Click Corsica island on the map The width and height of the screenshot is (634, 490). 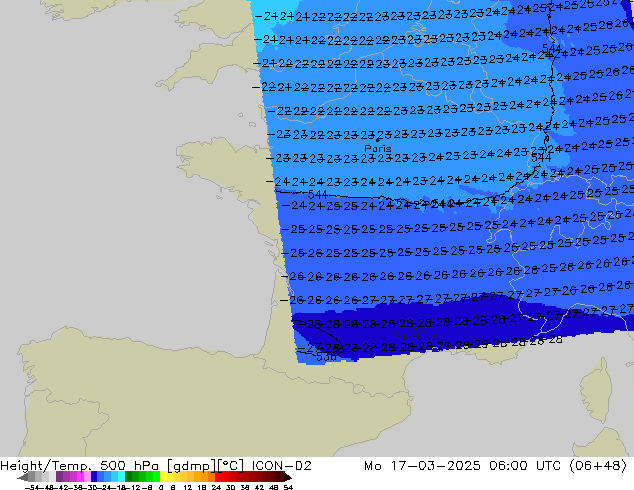(x=596, y=390)
